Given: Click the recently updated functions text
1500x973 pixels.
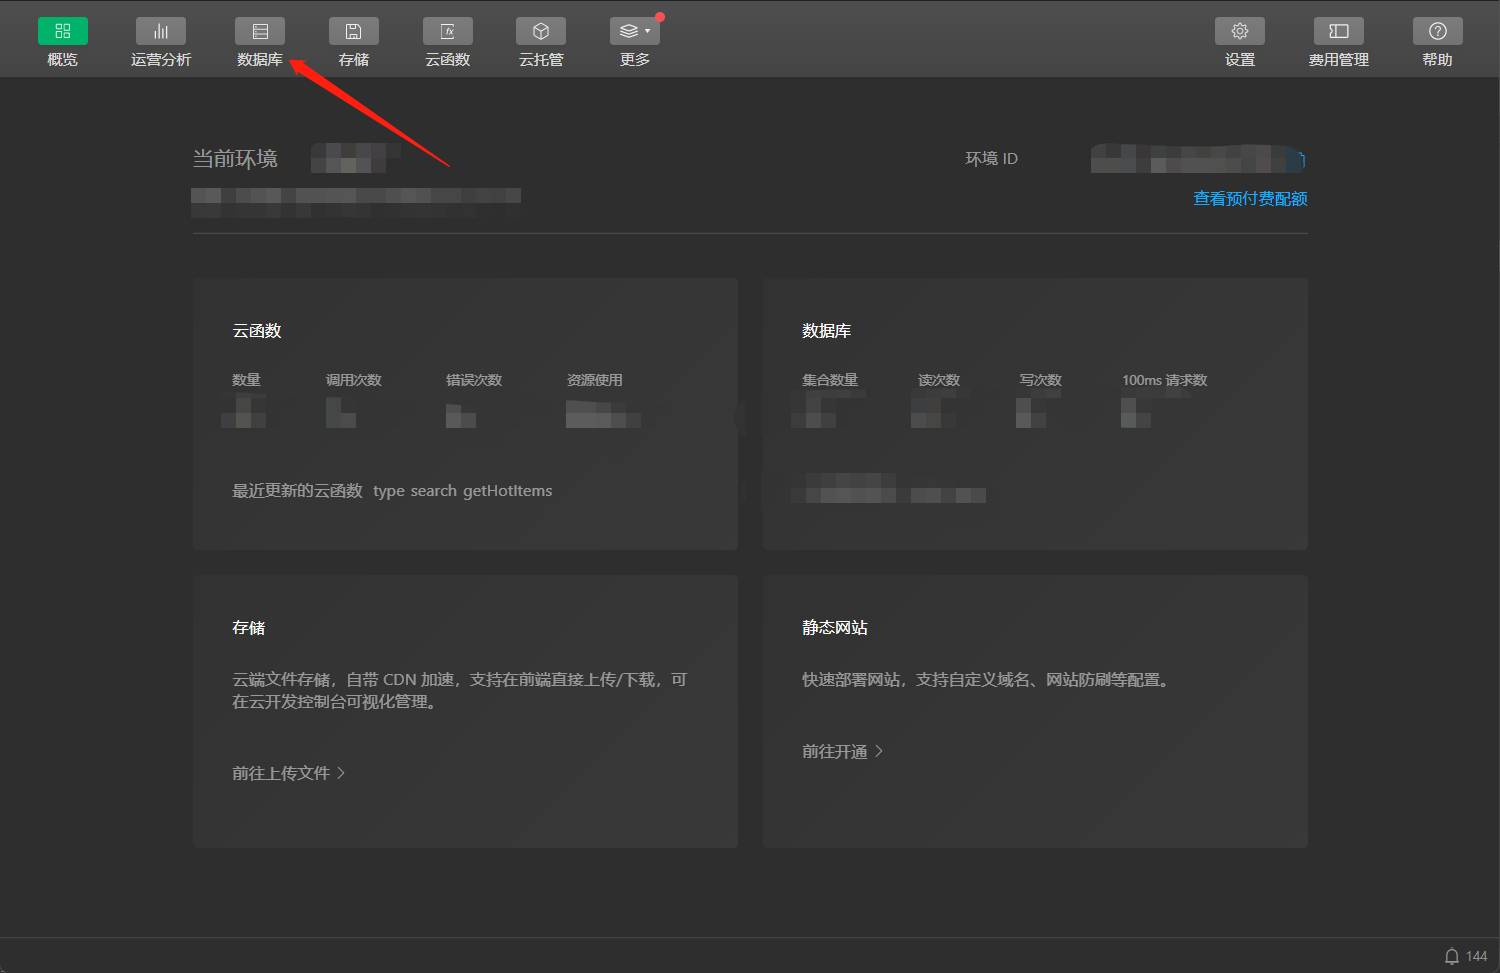Looking at the screenshot, I should (392, 491).
